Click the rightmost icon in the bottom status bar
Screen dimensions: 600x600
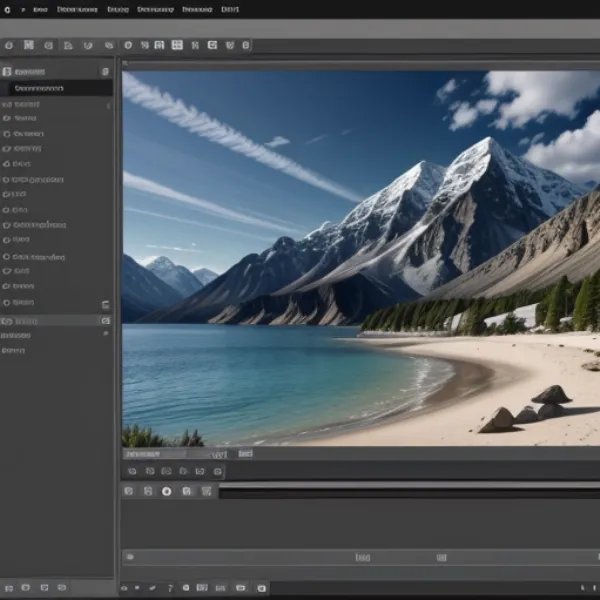pos(262,588)
